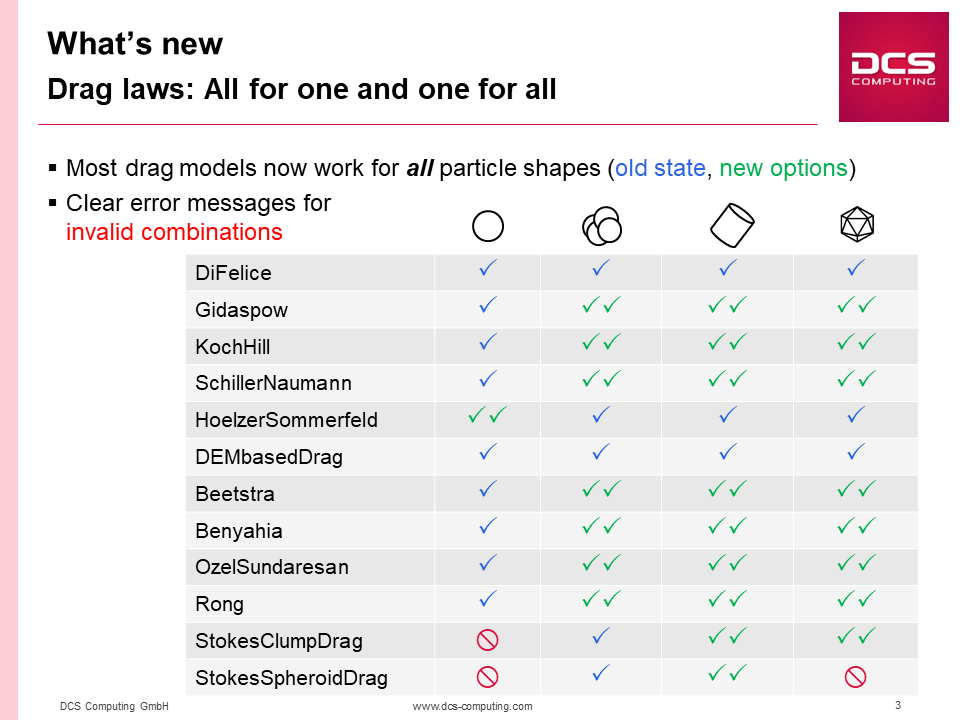Click the red 'invalid combinations' text
Screen dimensions: 960x720
(x=174, y=233)
